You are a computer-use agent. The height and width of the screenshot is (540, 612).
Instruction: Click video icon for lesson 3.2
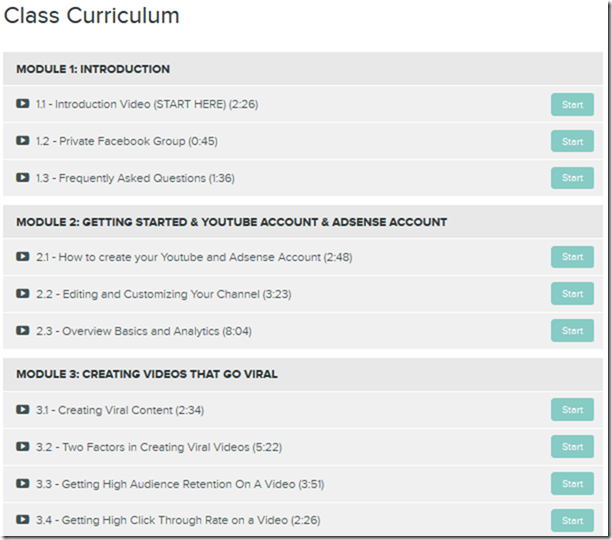23,446
